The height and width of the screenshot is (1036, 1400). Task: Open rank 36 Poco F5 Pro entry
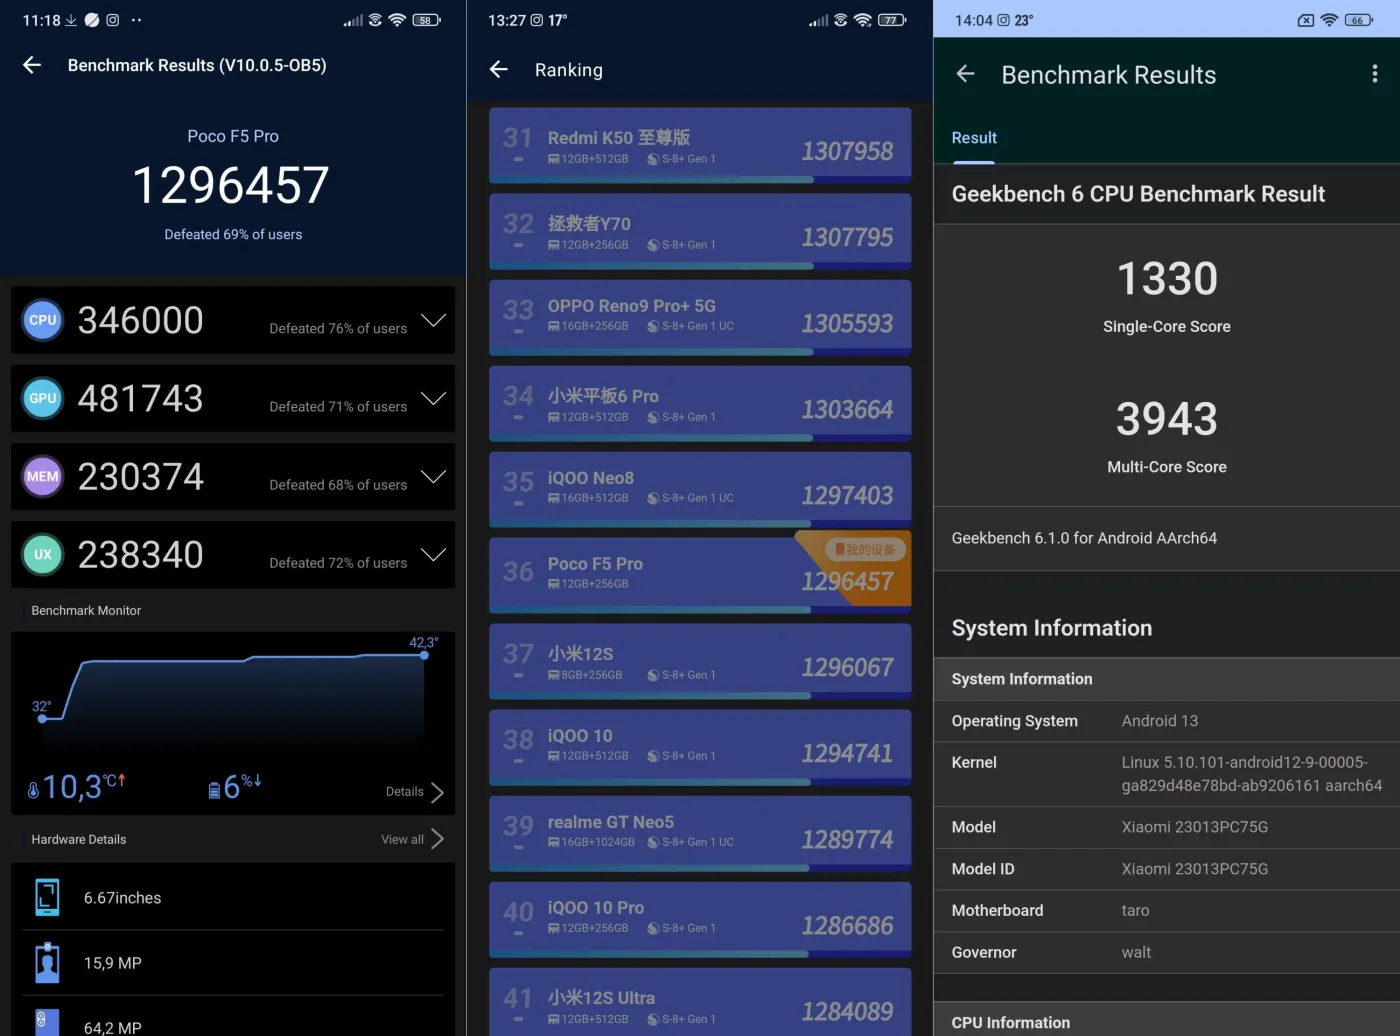(x=700, y=576)
